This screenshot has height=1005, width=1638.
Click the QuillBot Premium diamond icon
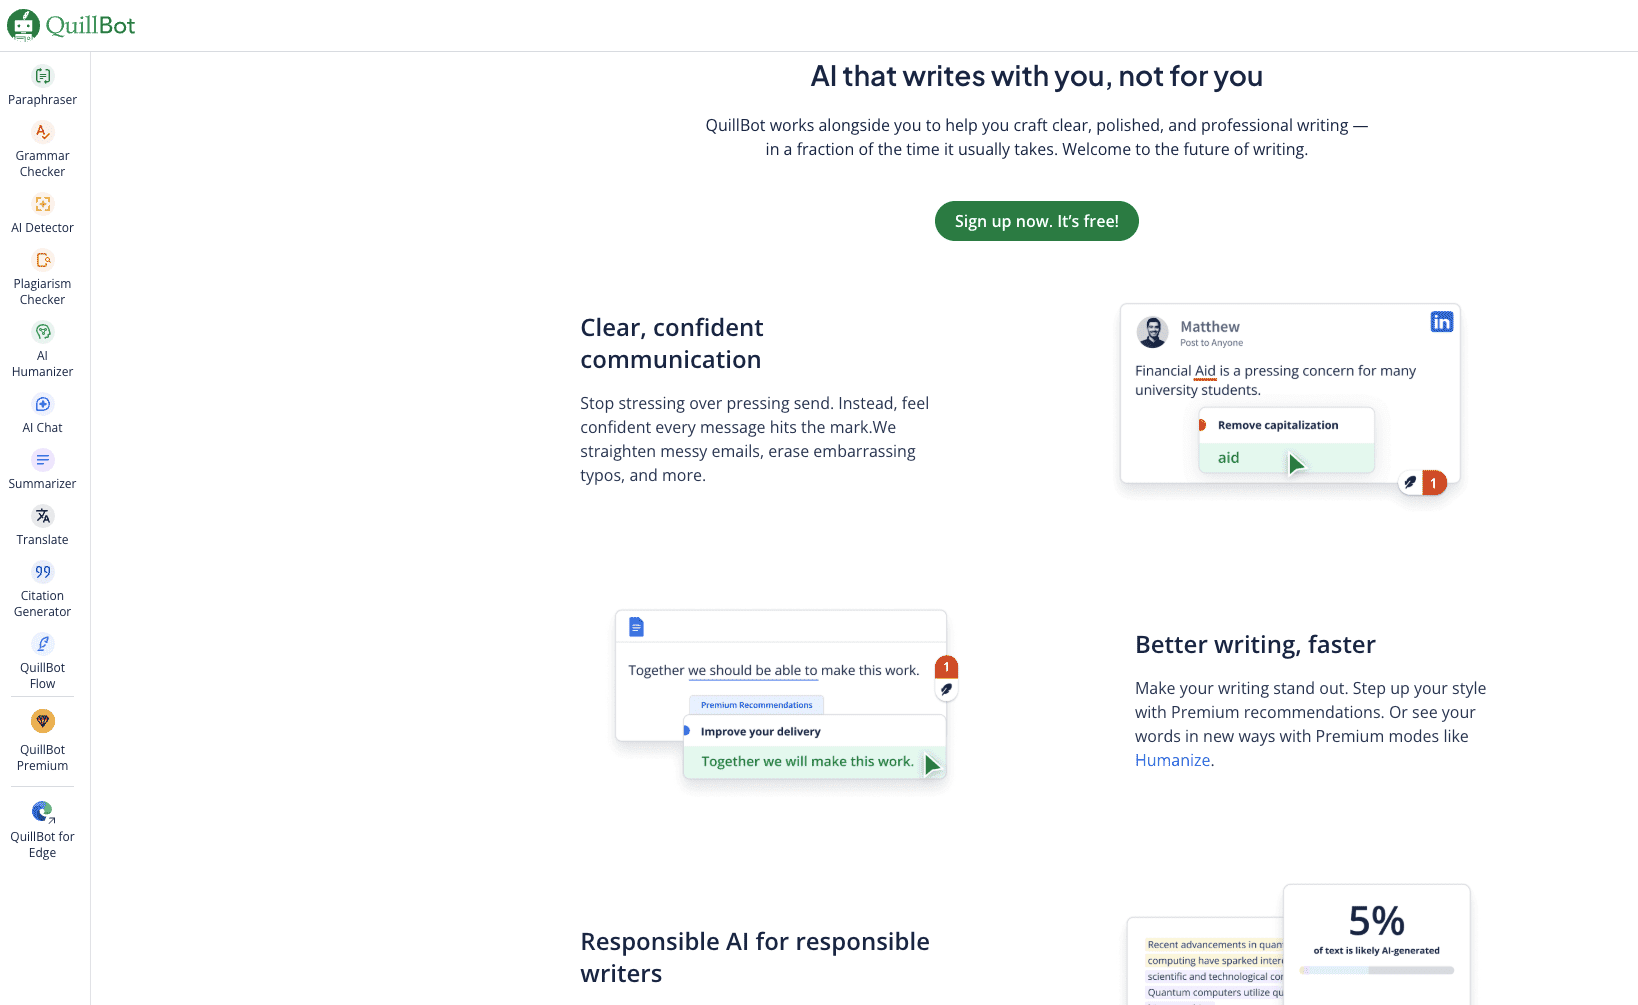[42, 721]
